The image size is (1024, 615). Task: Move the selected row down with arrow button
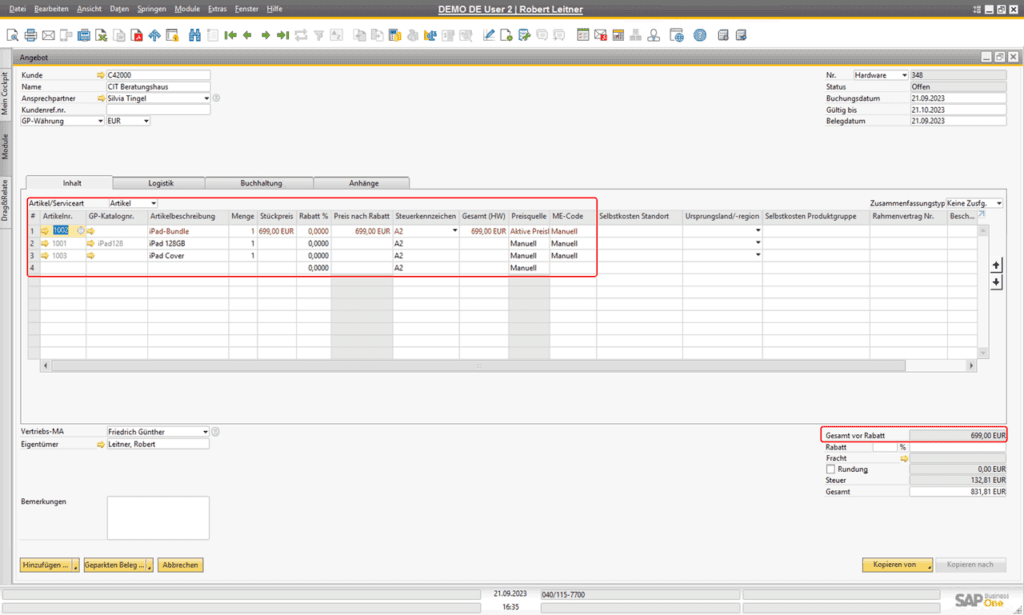click(996, 282)
